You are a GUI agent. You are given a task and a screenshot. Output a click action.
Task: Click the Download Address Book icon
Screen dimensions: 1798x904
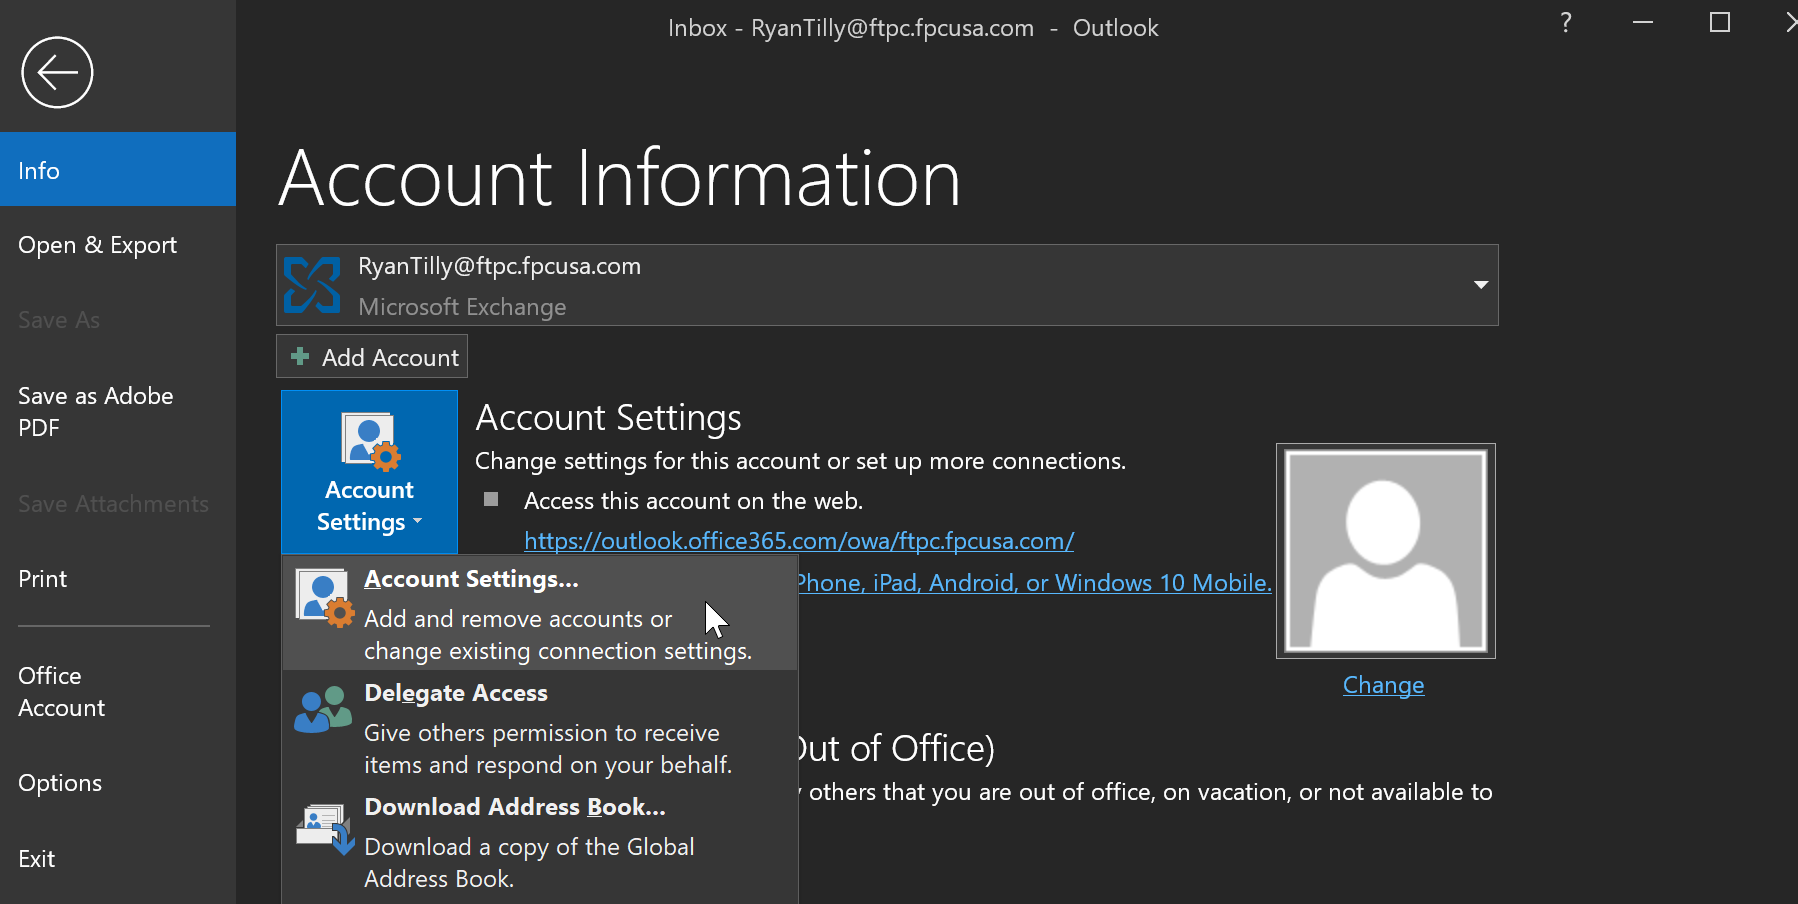(325, 828)
